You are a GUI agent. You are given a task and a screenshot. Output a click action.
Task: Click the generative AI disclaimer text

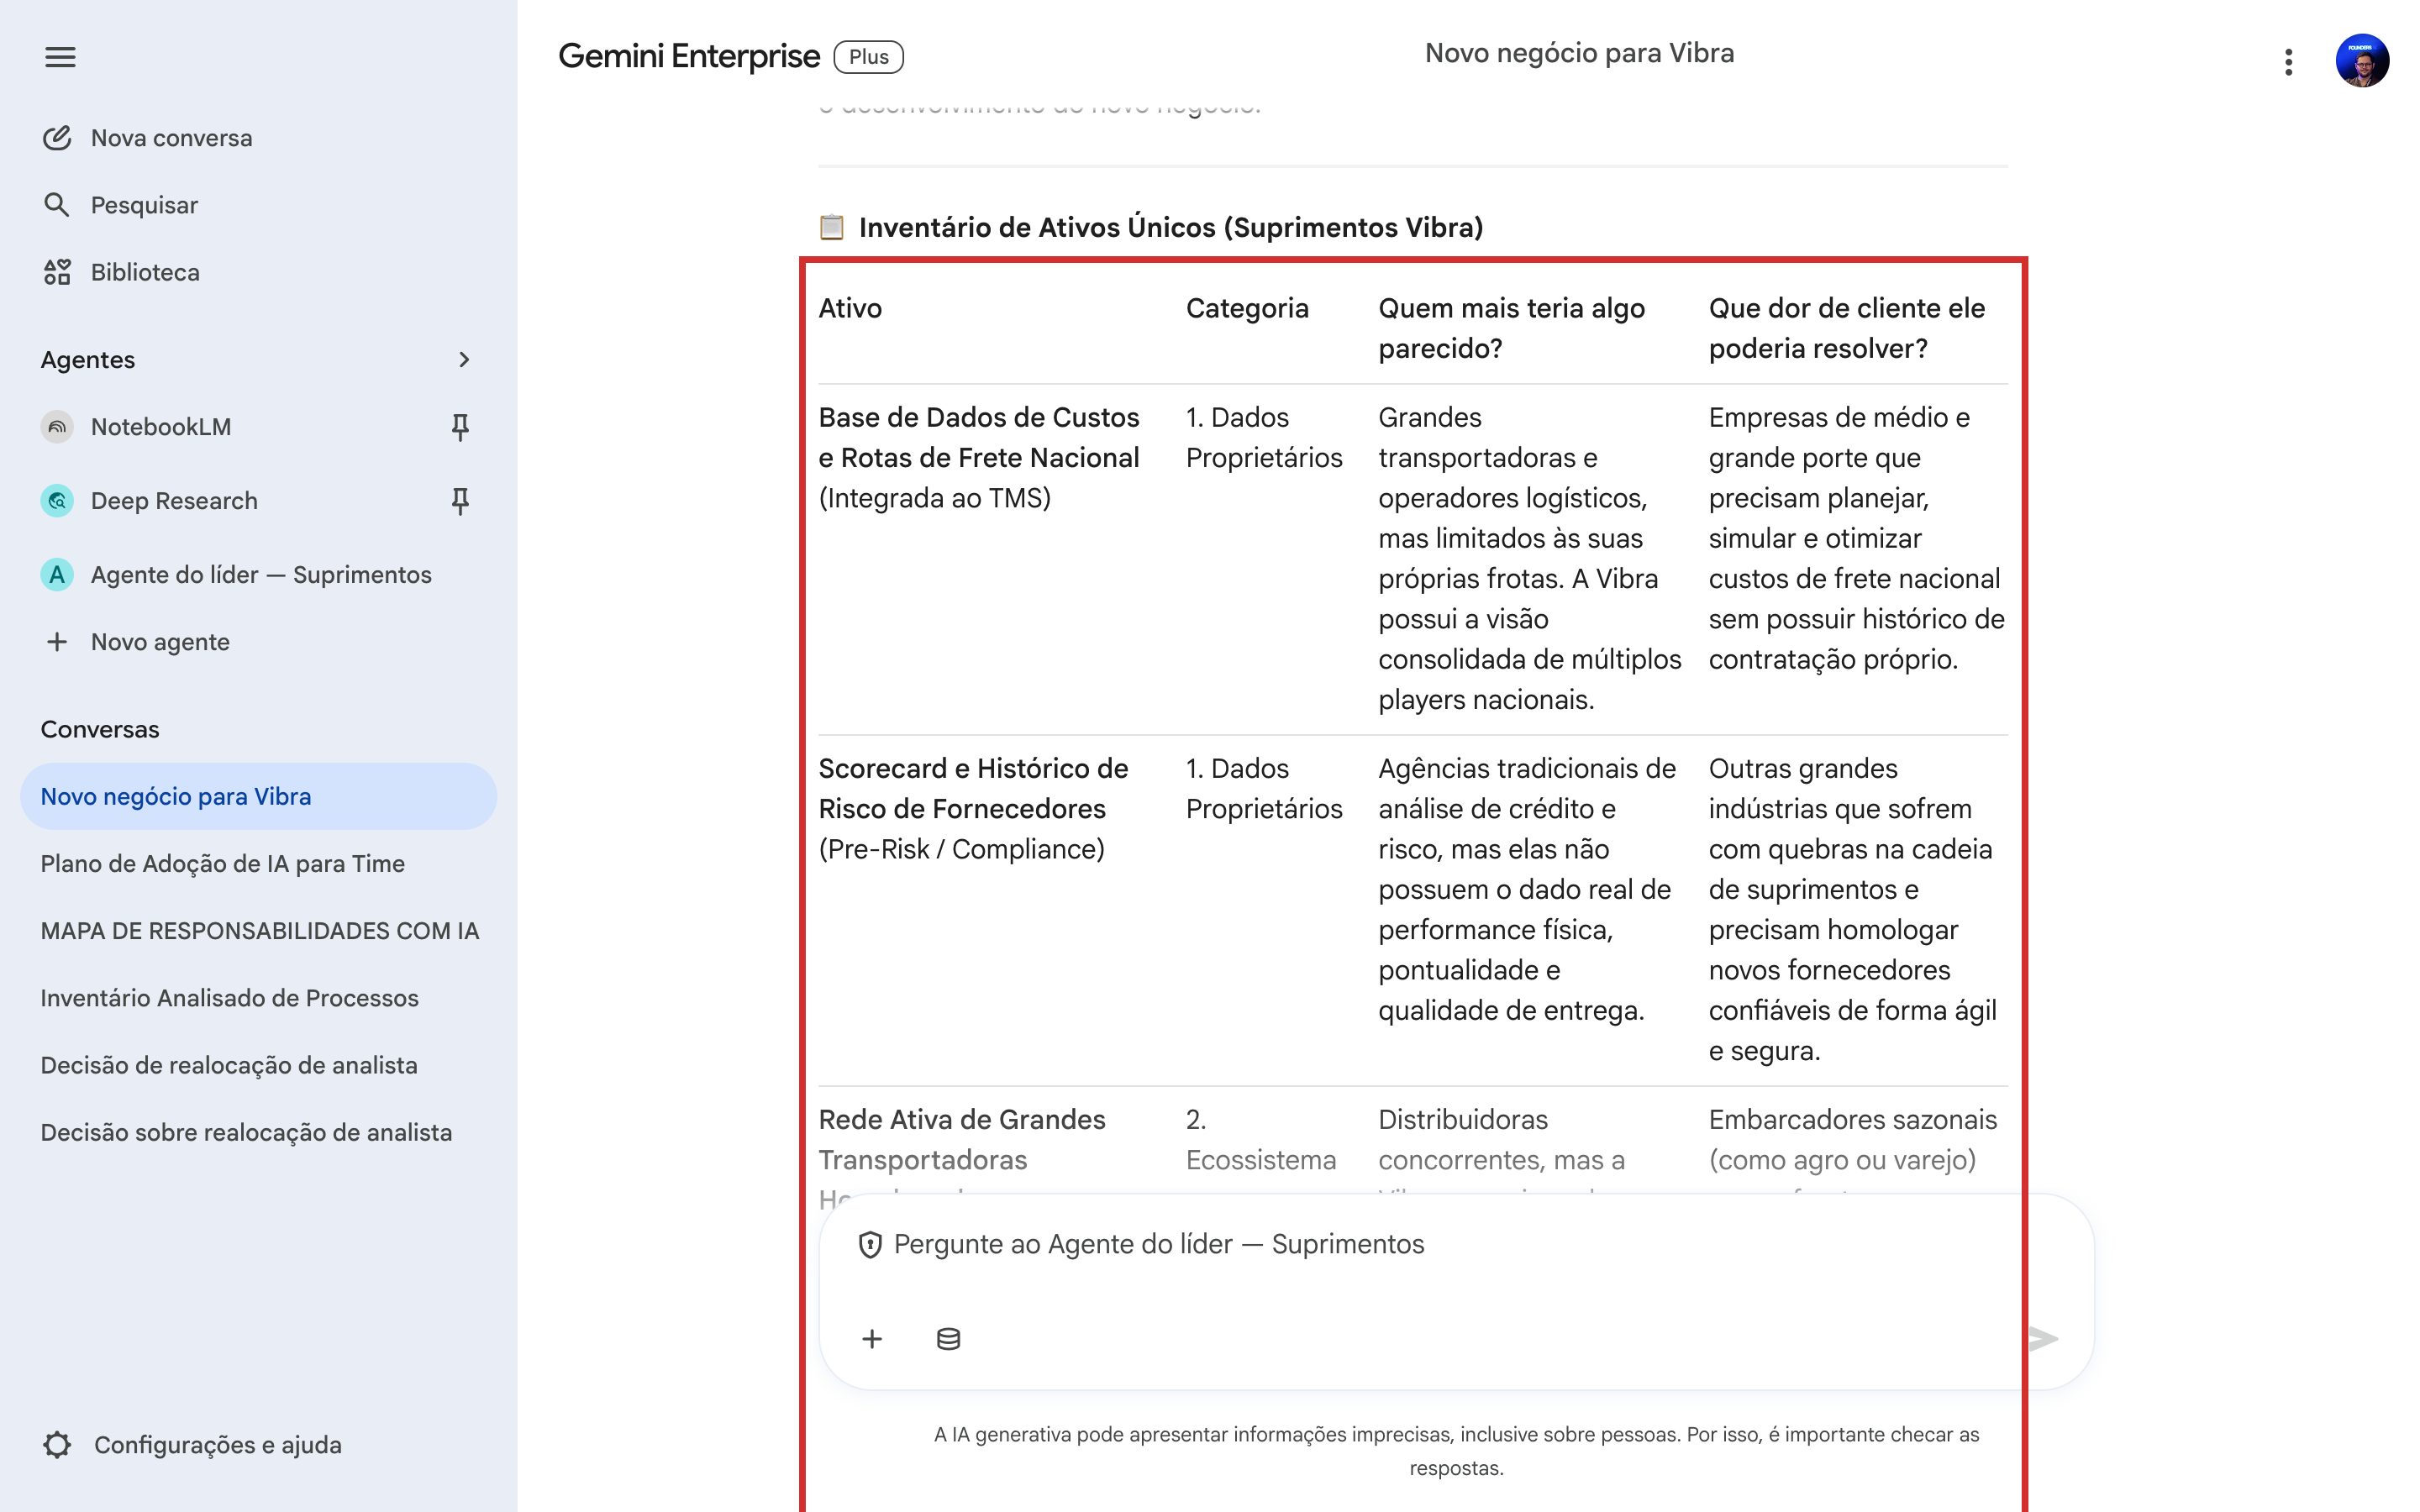pos(1456,1452)
